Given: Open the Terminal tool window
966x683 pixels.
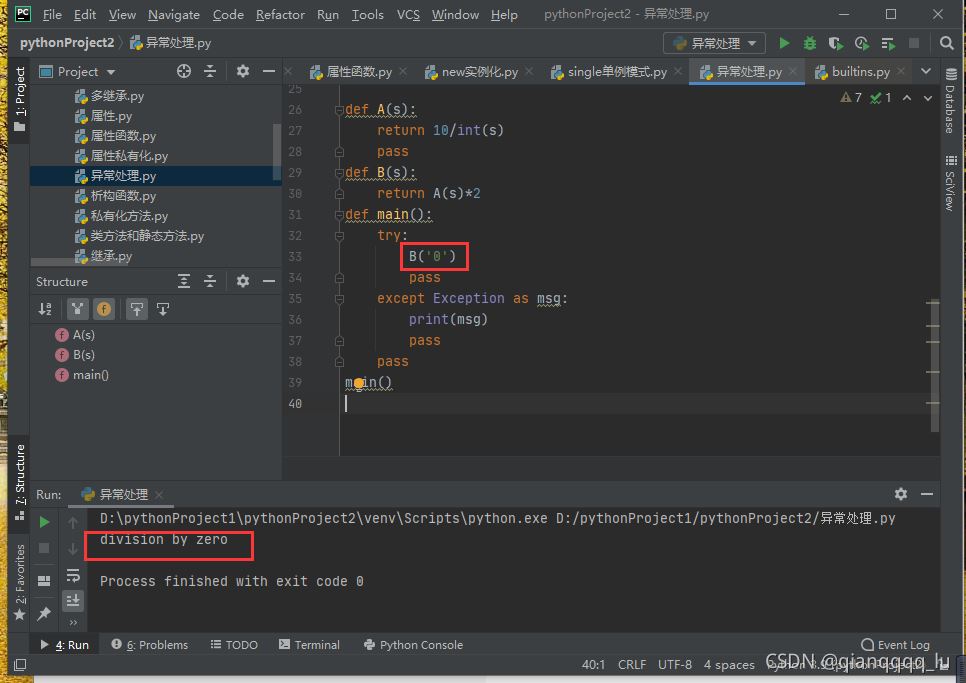Looking at the screenshot, I should (309, 645).
